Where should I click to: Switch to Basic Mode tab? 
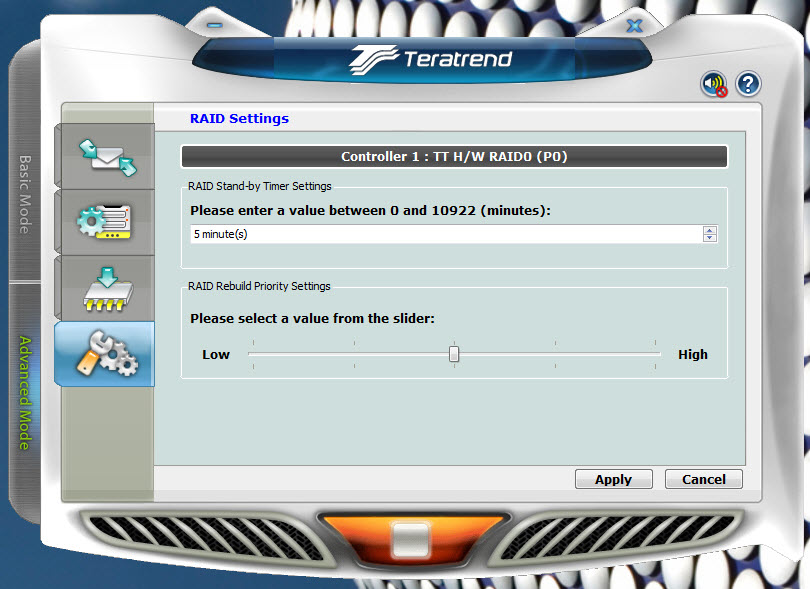pos(24,194)
